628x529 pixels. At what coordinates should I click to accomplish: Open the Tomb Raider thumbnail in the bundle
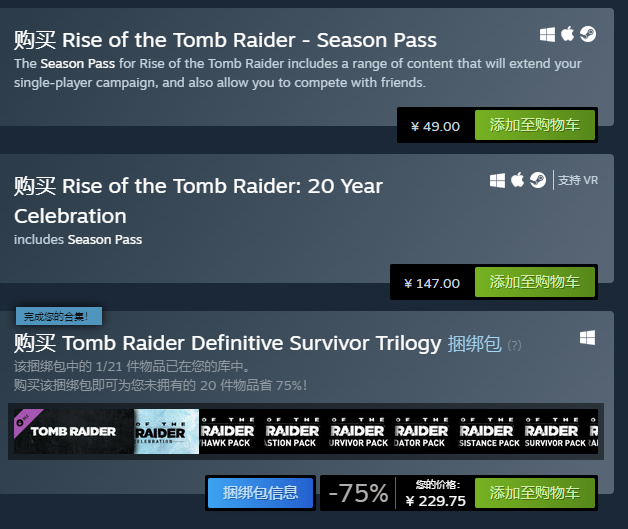point(71,431)
